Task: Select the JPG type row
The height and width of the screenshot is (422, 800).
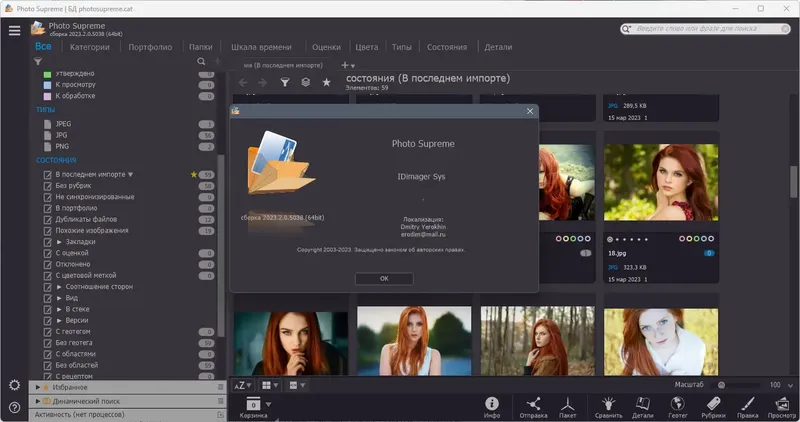Action: click(125, 135)
